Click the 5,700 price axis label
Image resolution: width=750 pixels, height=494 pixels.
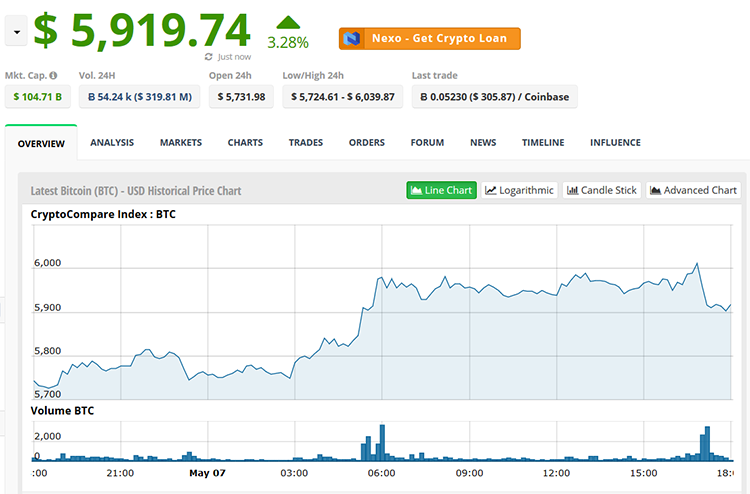[x=47, y=394]
